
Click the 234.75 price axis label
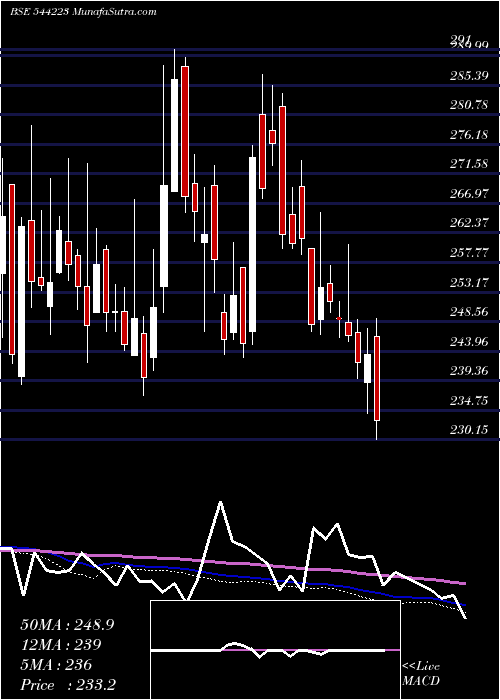(468, 401)
